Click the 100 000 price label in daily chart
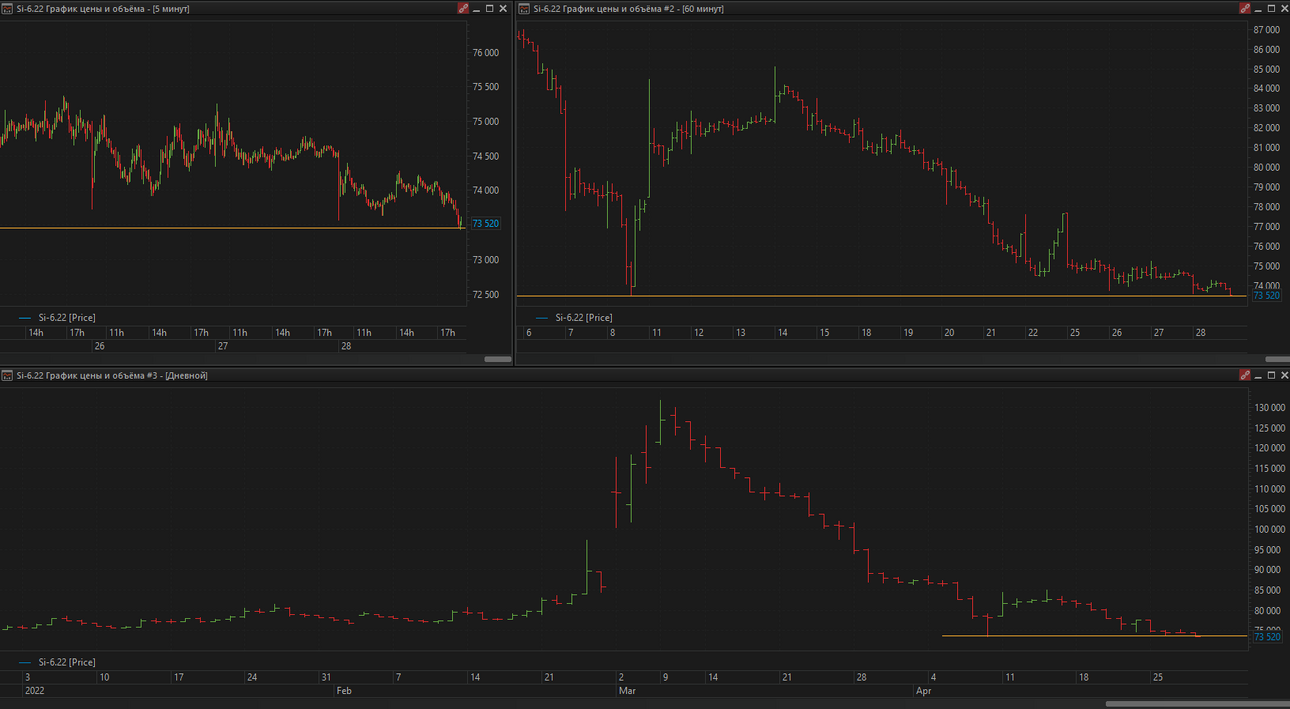 point(1269,530)
